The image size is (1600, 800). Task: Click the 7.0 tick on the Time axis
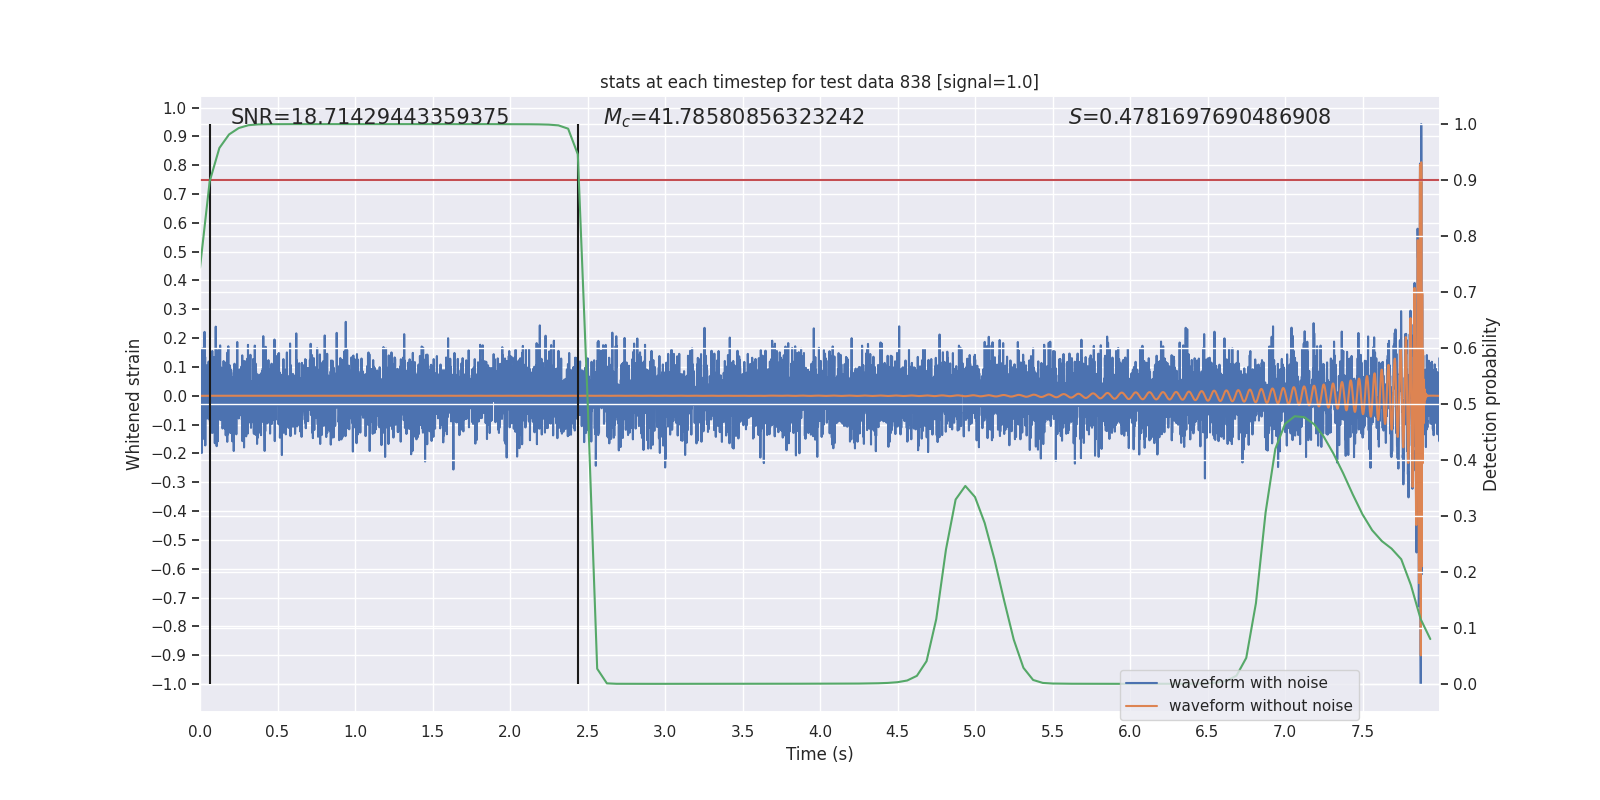[x=1285, y=731]
